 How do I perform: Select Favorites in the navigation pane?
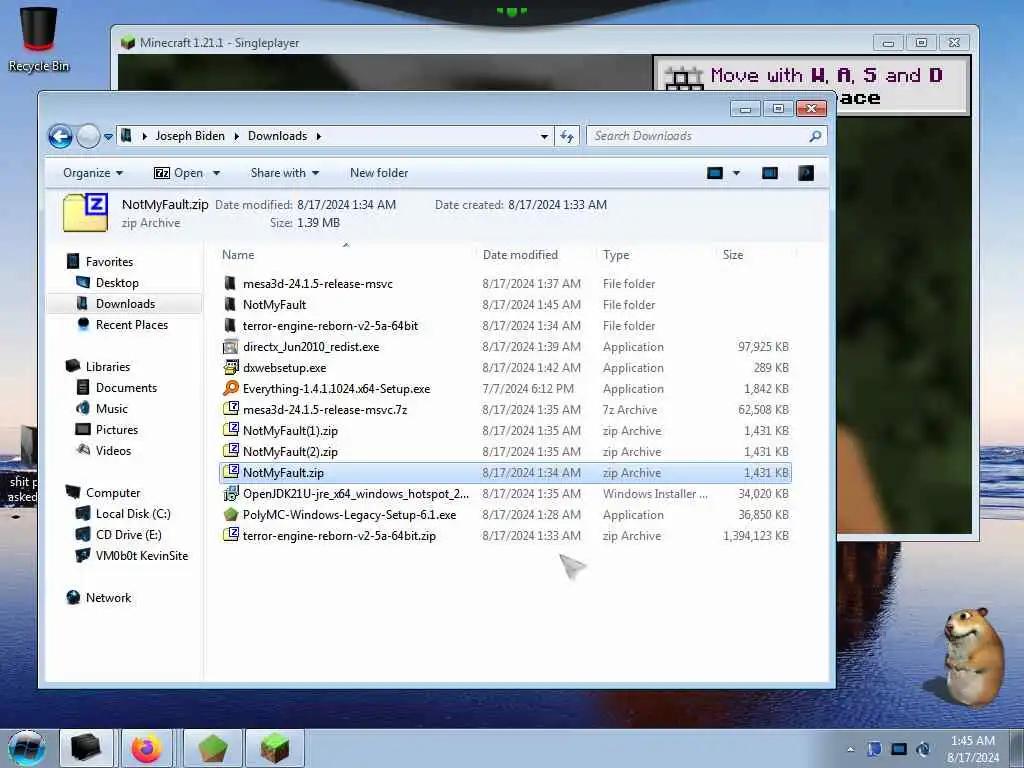(x=100, y=262)
